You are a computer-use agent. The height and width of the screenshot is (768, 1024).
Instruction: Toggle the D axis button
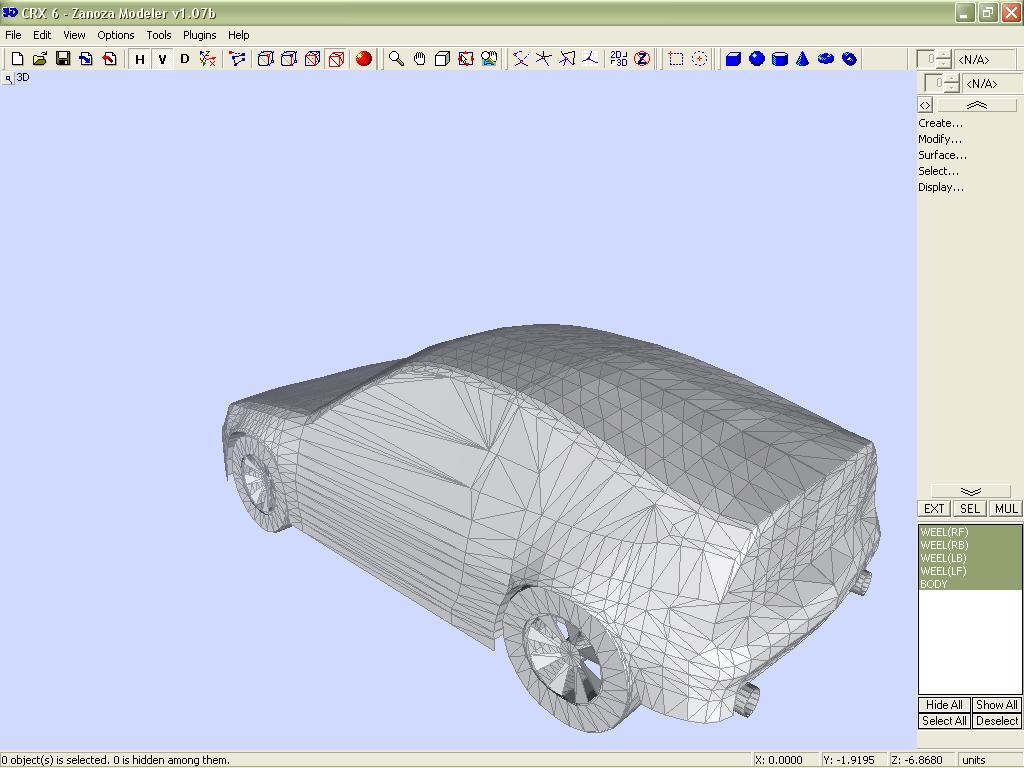click(184, 59)
